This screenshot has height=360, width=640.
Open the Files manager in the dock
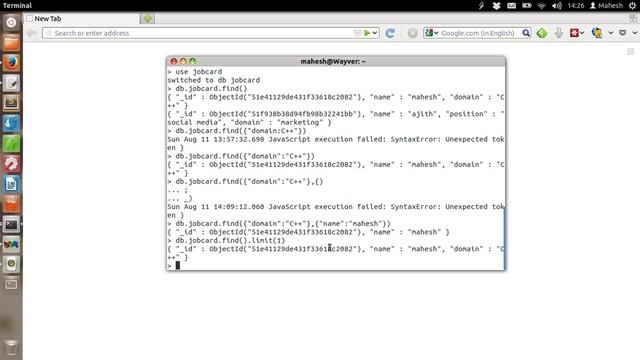(11, 42)
